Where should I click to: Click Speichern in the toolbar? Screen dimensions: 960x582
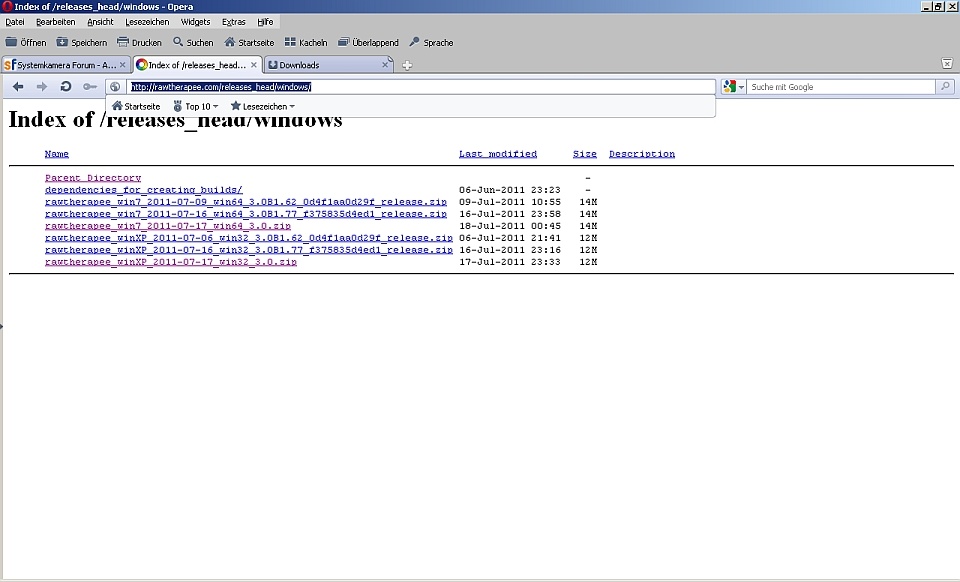[81, 43]
